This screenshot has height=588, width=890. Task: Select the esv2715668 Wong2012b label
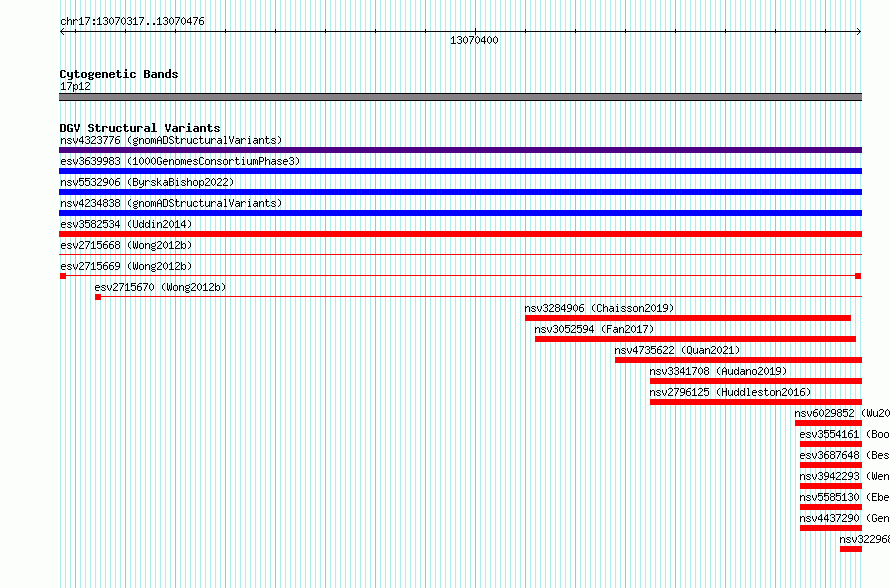tap(126, 245)
